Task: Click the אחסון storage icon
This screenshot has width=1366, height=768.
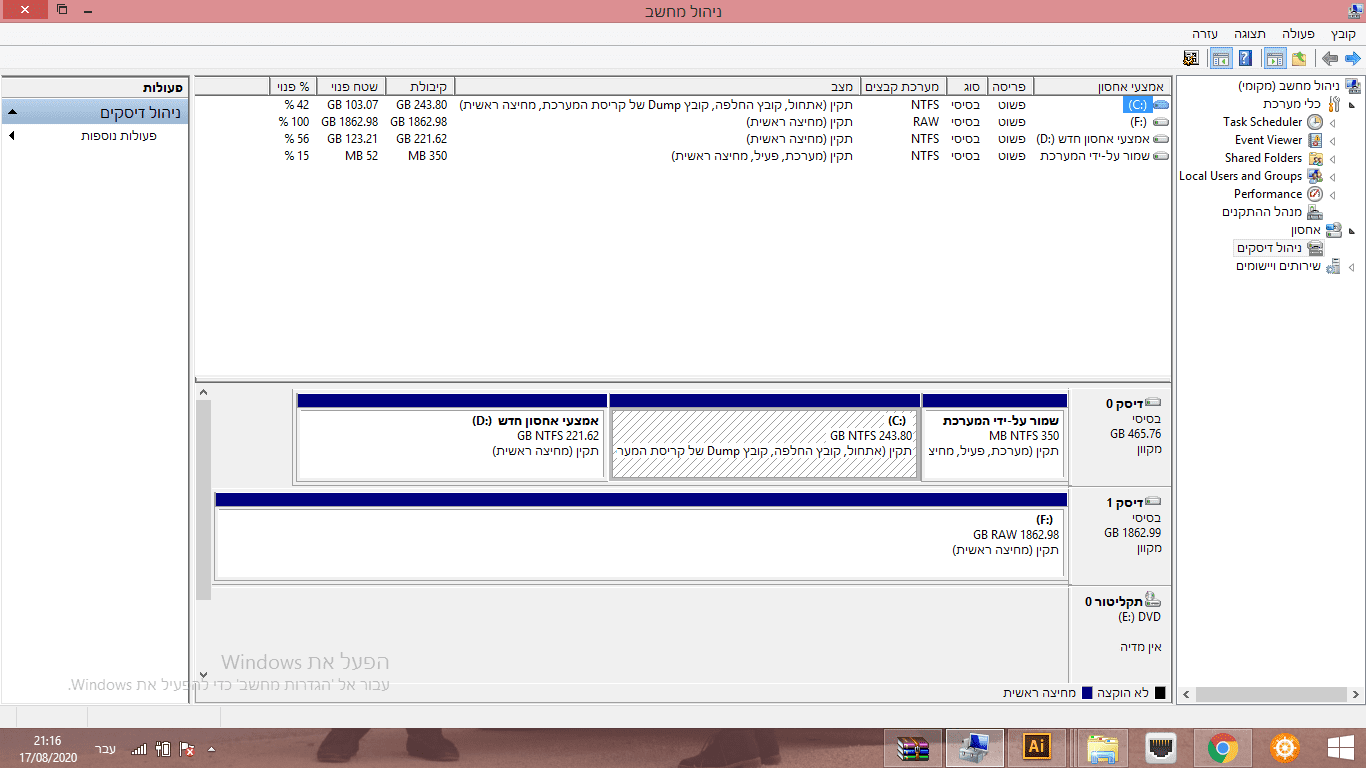Action: (1334, 230)
